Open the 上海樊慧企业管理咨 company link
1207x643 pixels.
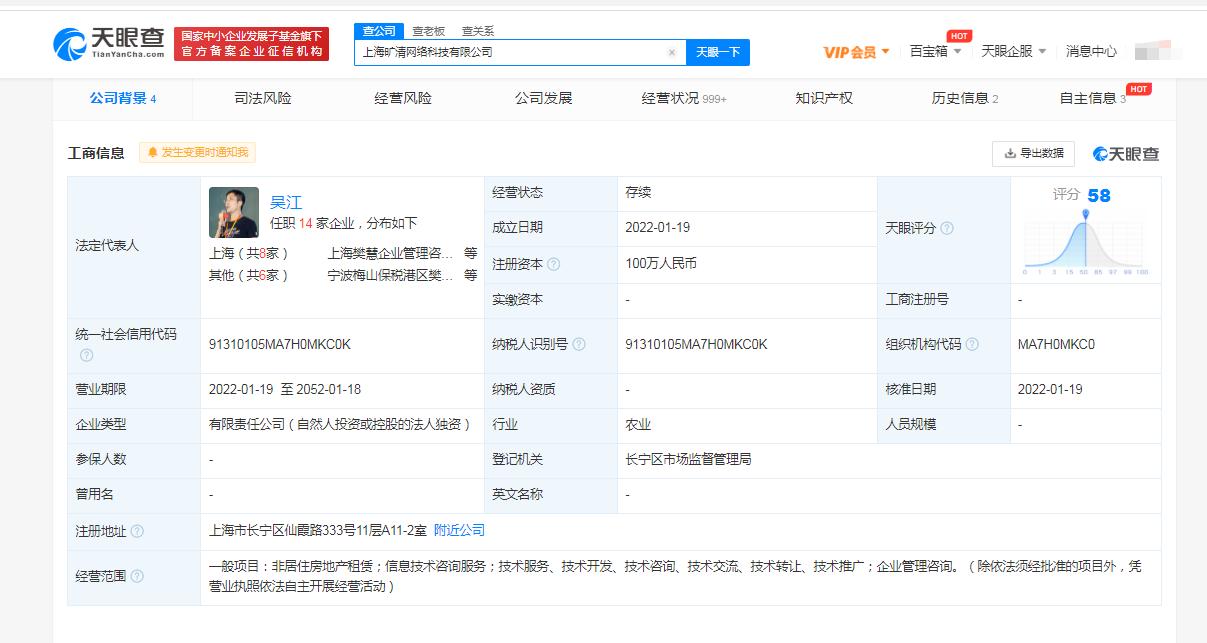click(390, 254)
